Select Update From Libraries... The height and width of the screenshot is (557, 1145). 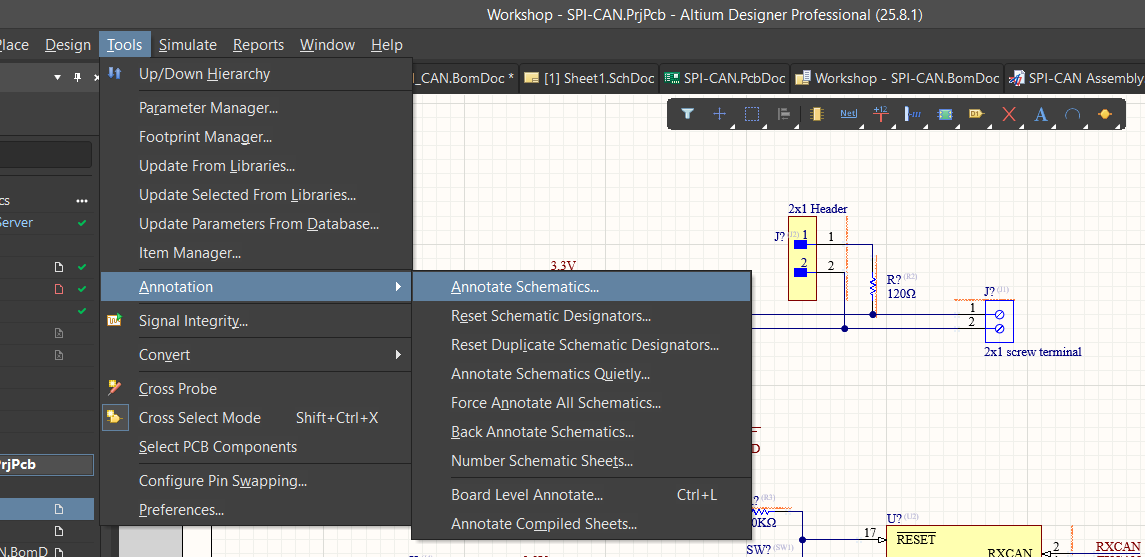point(256,166)
